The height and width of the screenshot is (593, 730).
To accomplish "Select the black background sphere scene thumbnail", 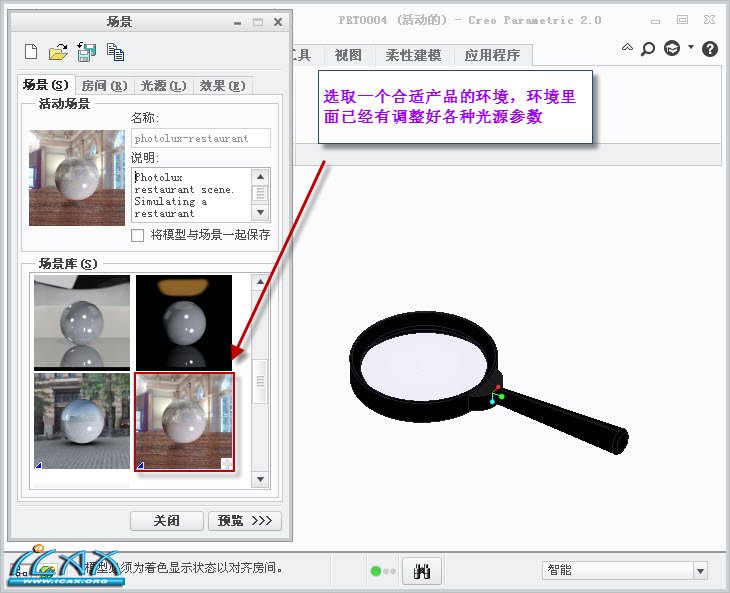I will [184, 322].
